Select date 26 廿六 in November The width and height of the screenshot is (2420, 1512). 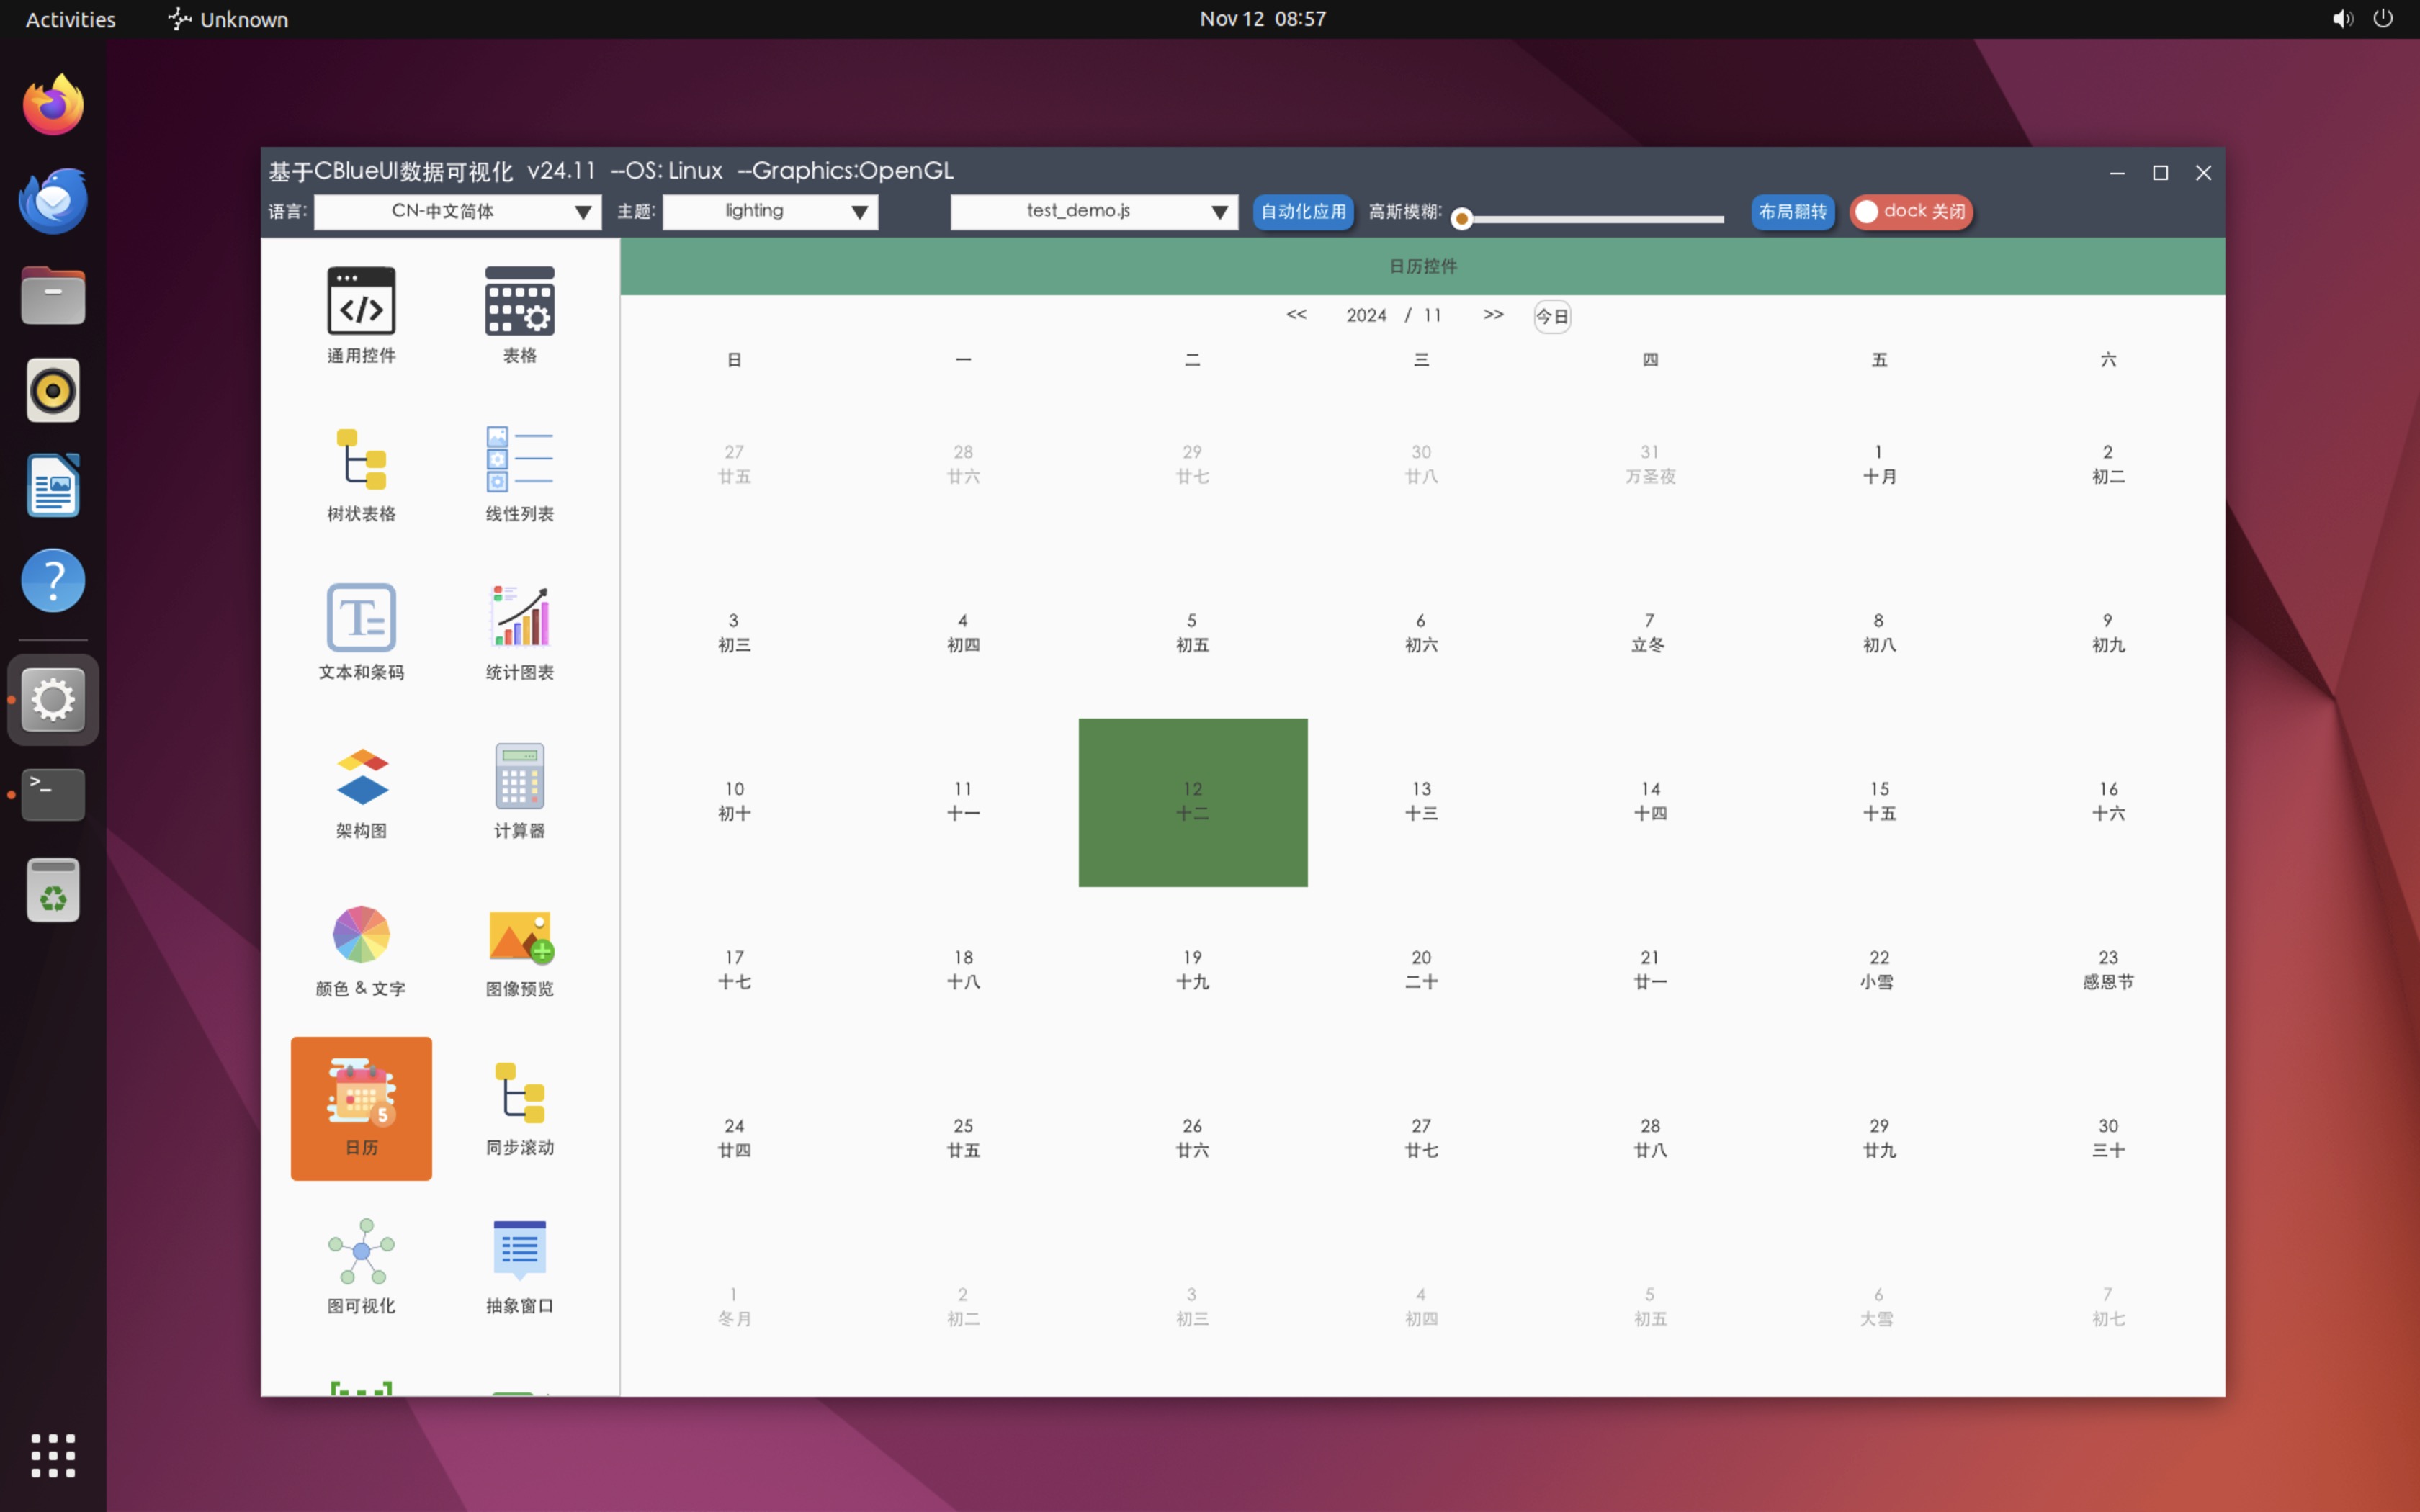(x=1193, y=1139)
